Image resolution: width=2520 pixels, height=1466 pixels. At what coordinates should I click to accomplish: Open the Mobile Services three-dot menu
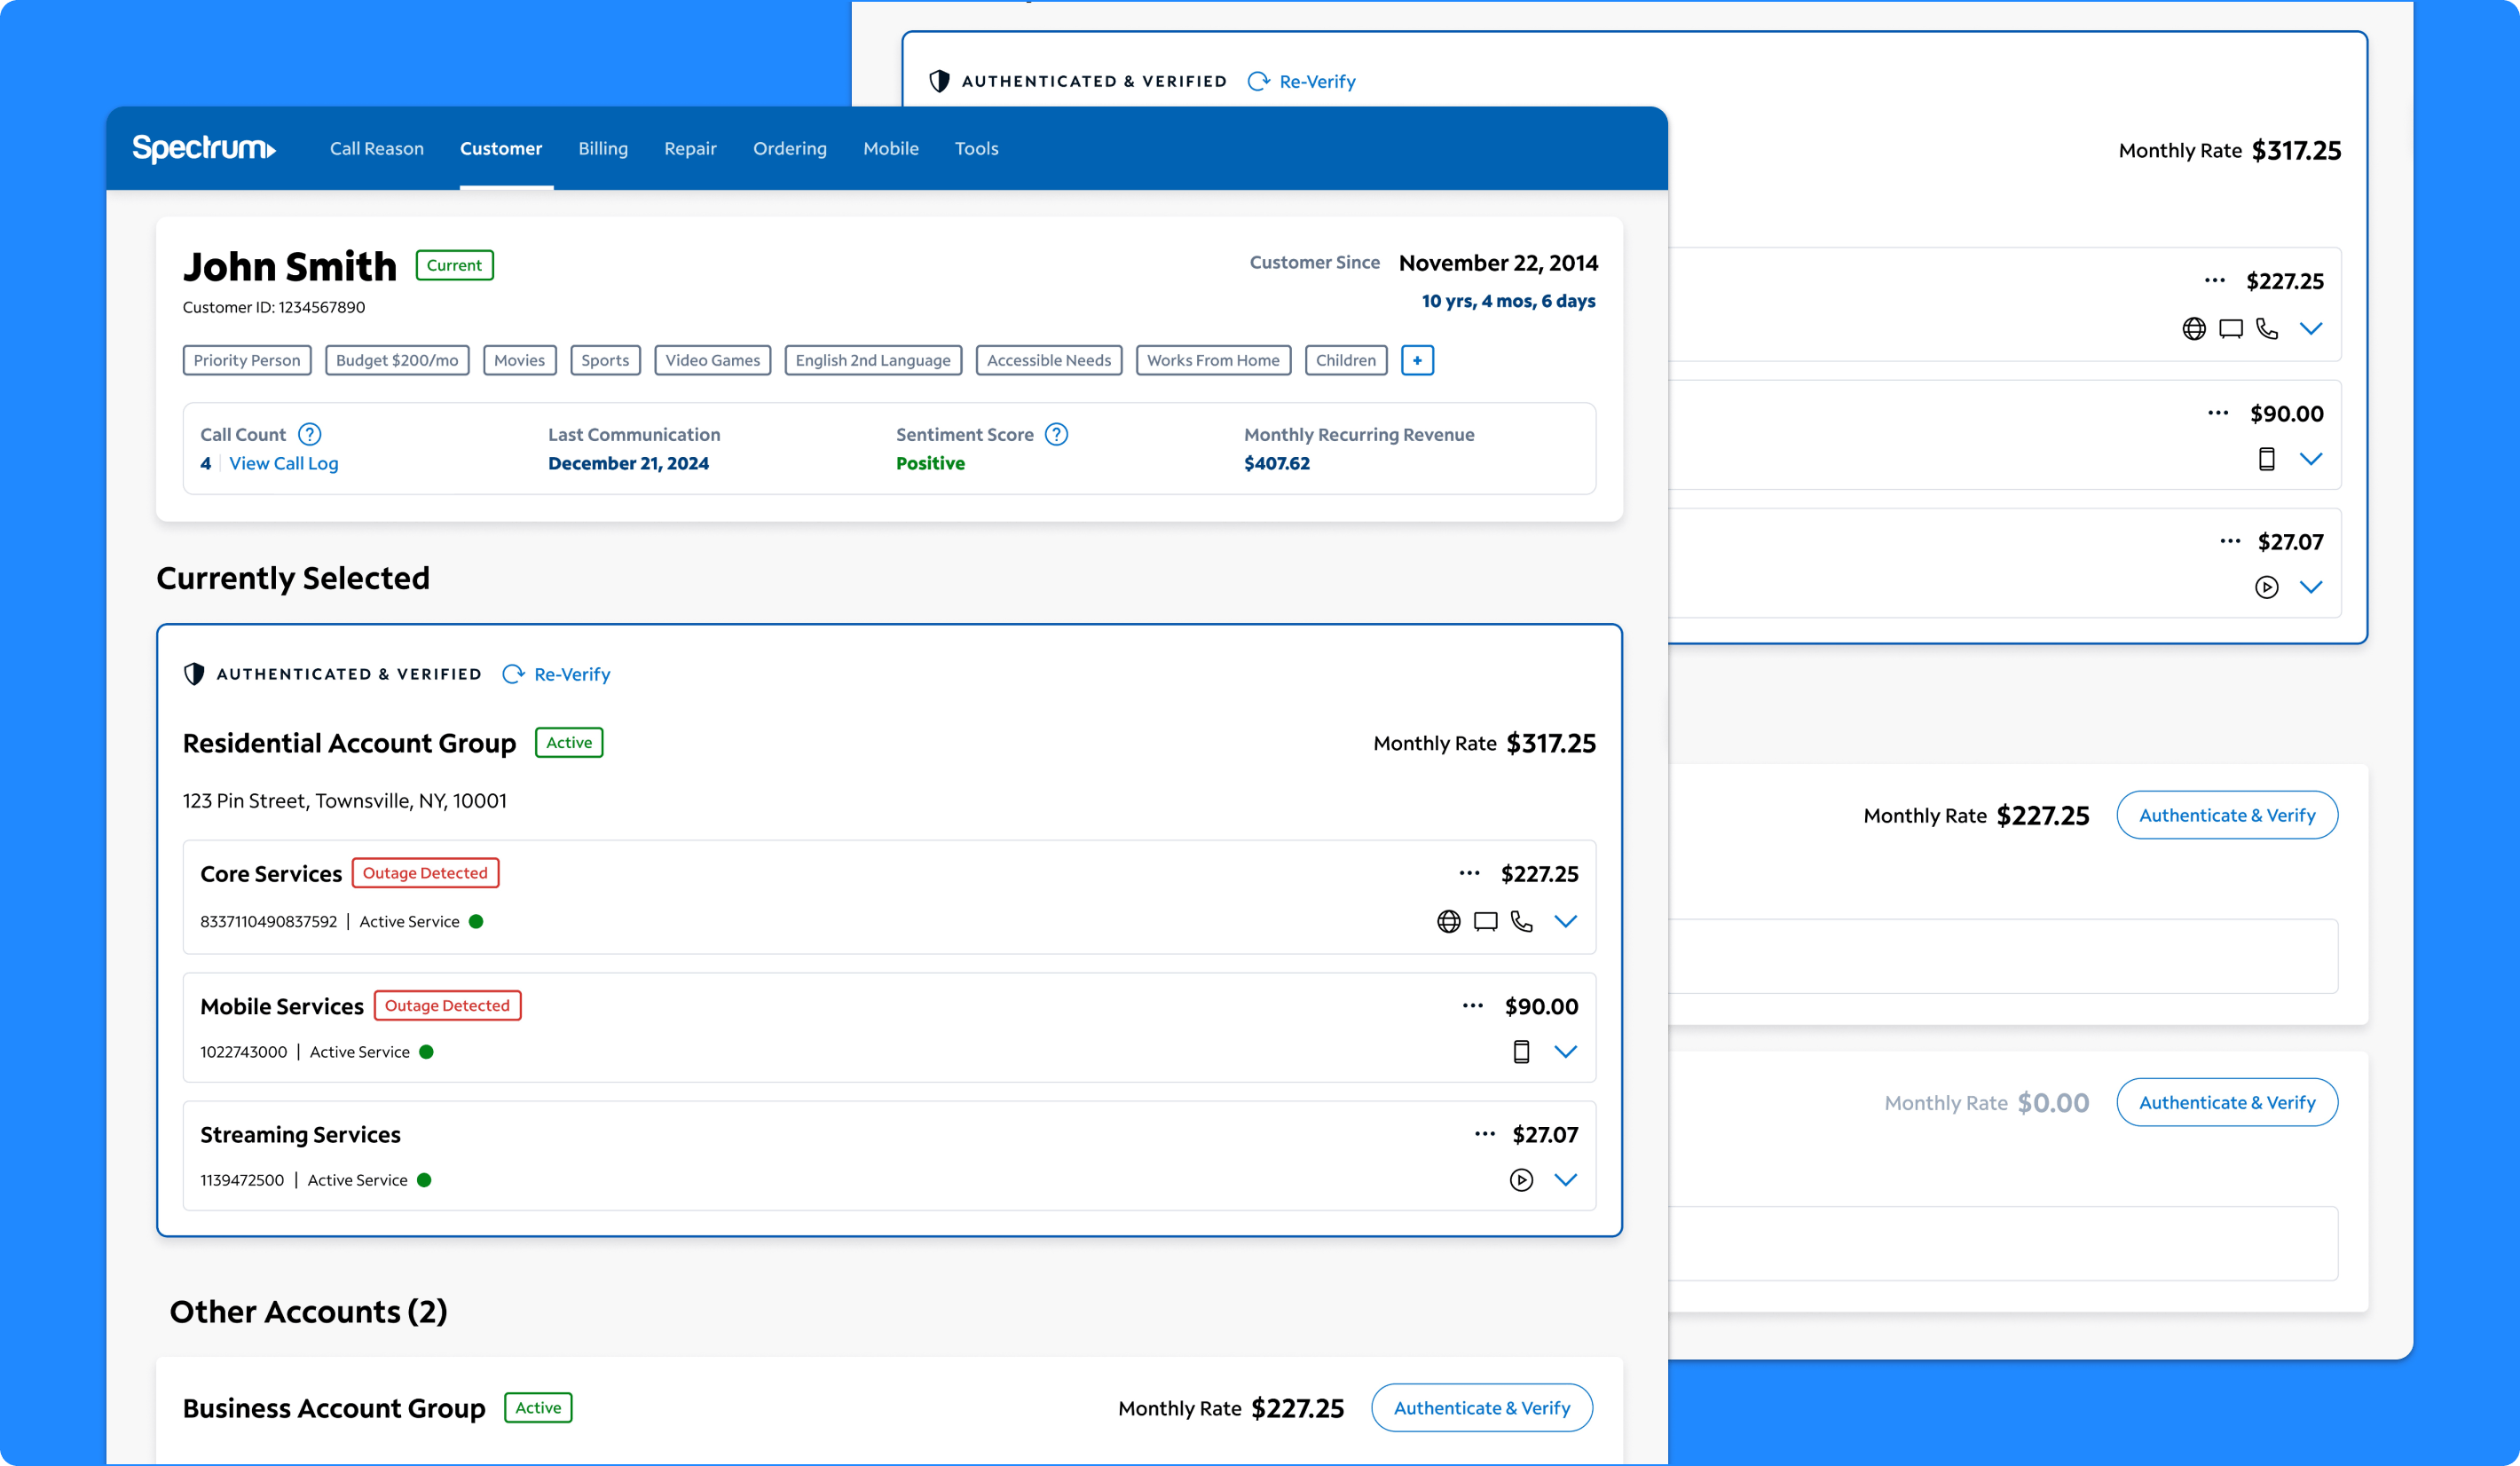1472,1005
